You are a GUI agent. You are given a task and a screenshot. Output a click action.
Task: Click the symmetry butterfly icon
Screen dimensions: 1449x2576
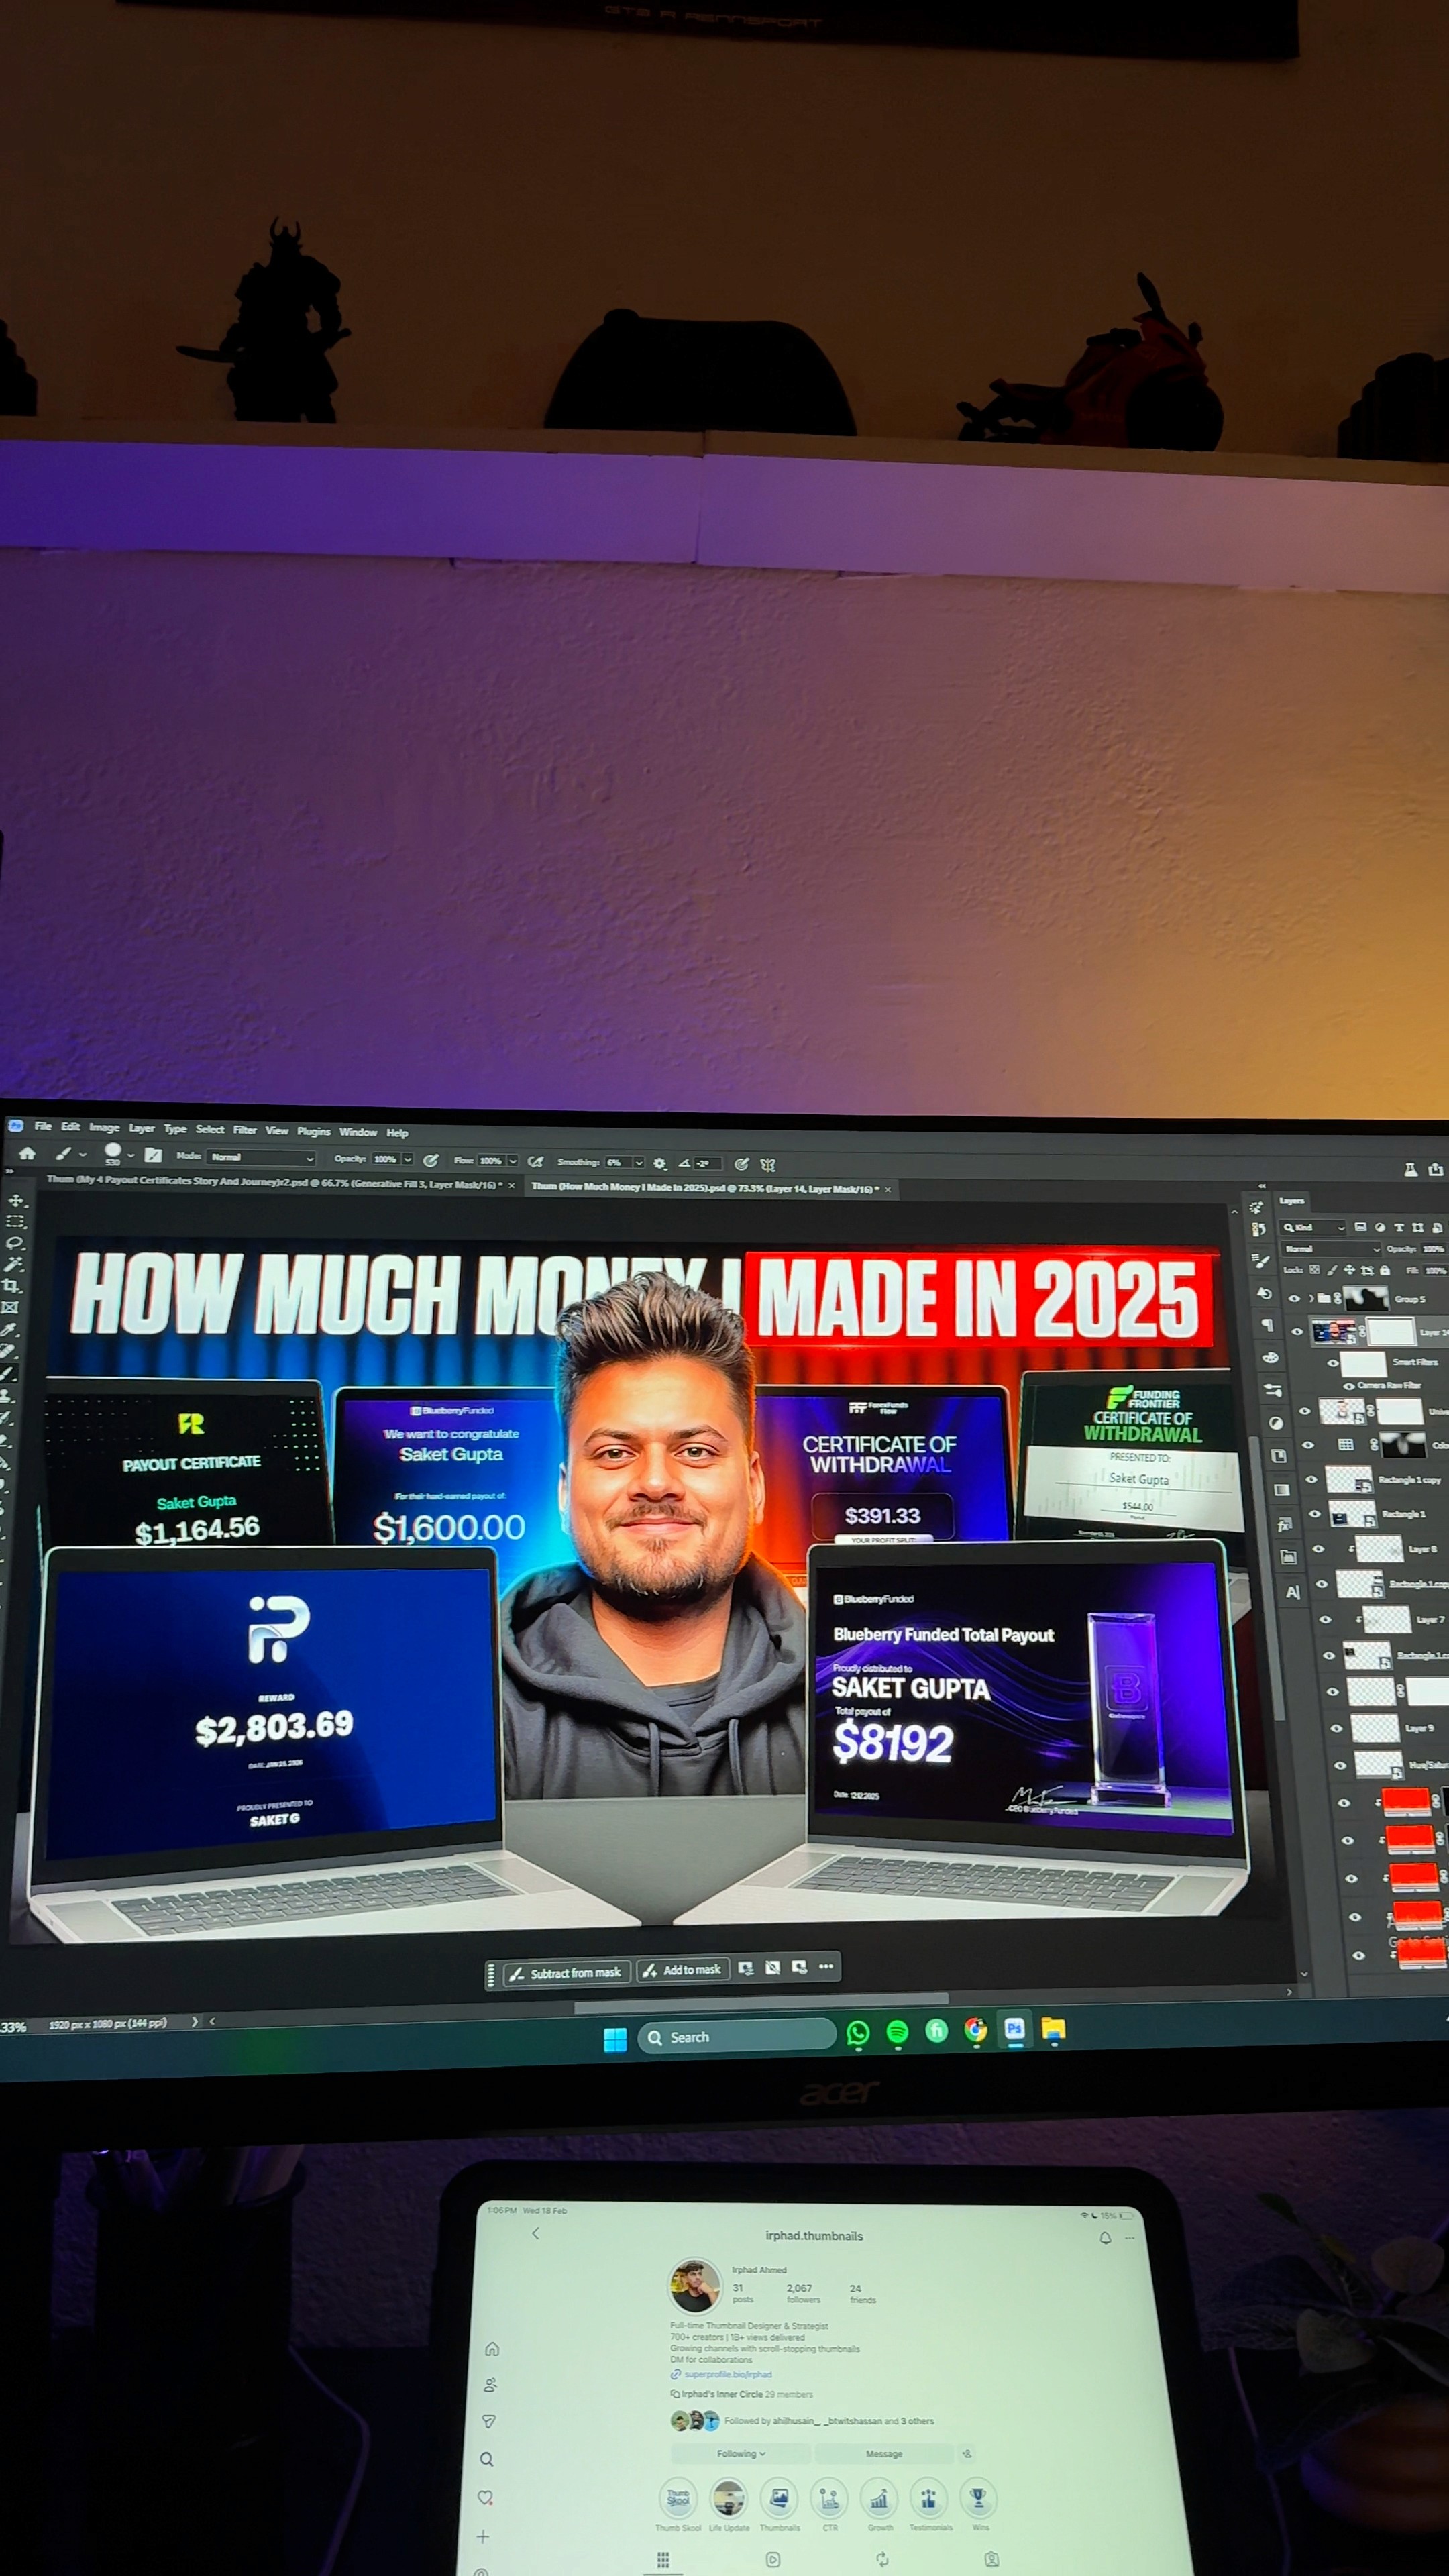[x=768, y=1164]
